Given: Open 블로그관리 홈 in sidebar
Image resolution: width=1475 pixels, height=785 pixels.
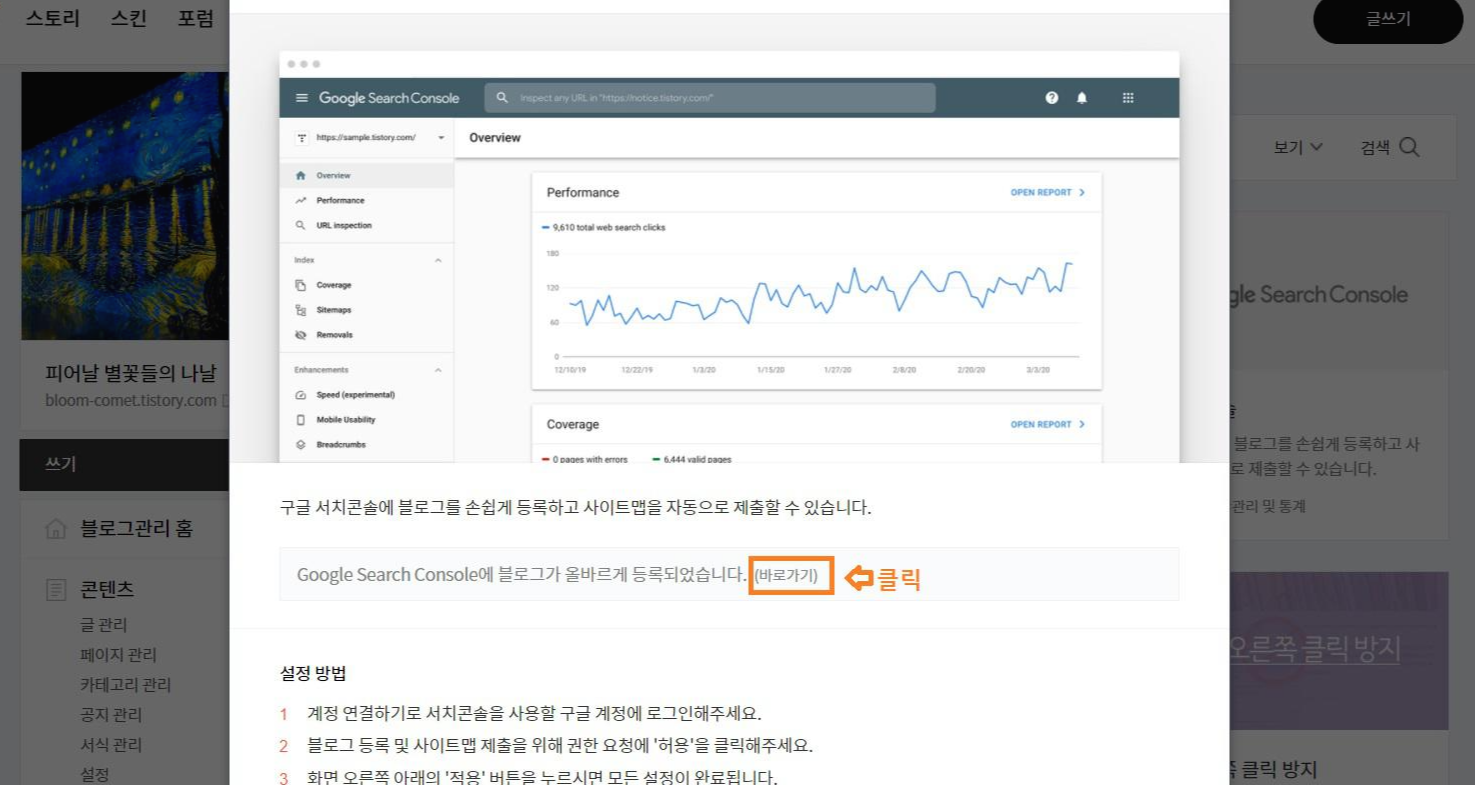Looking at the screenshot, I should (x=137, y=529).
